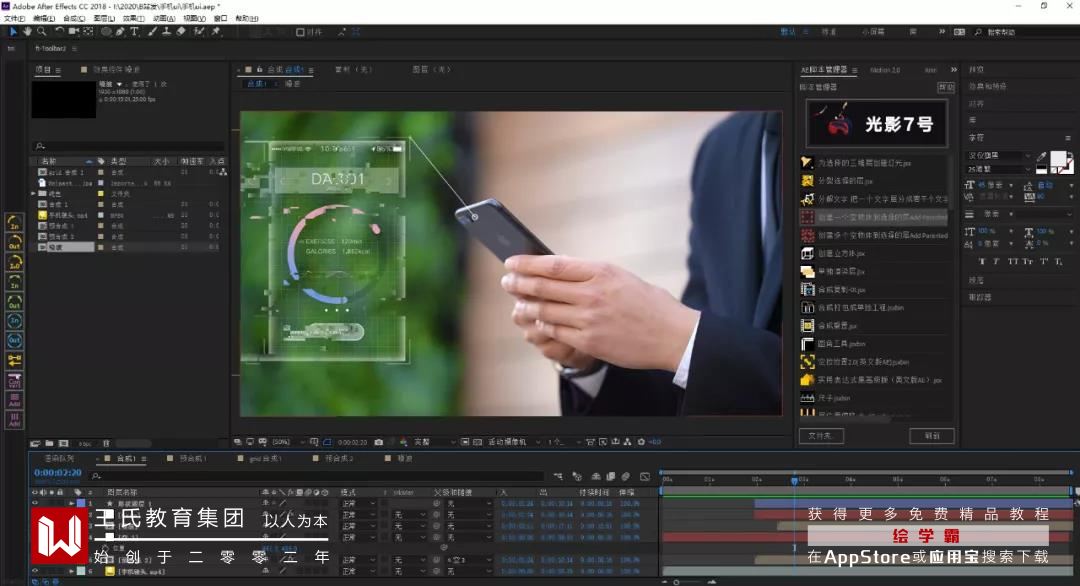1080x586 pixels.
Task: Click the 0:00:02:20 current time display in timeline
Action: (x=58, y=473)
